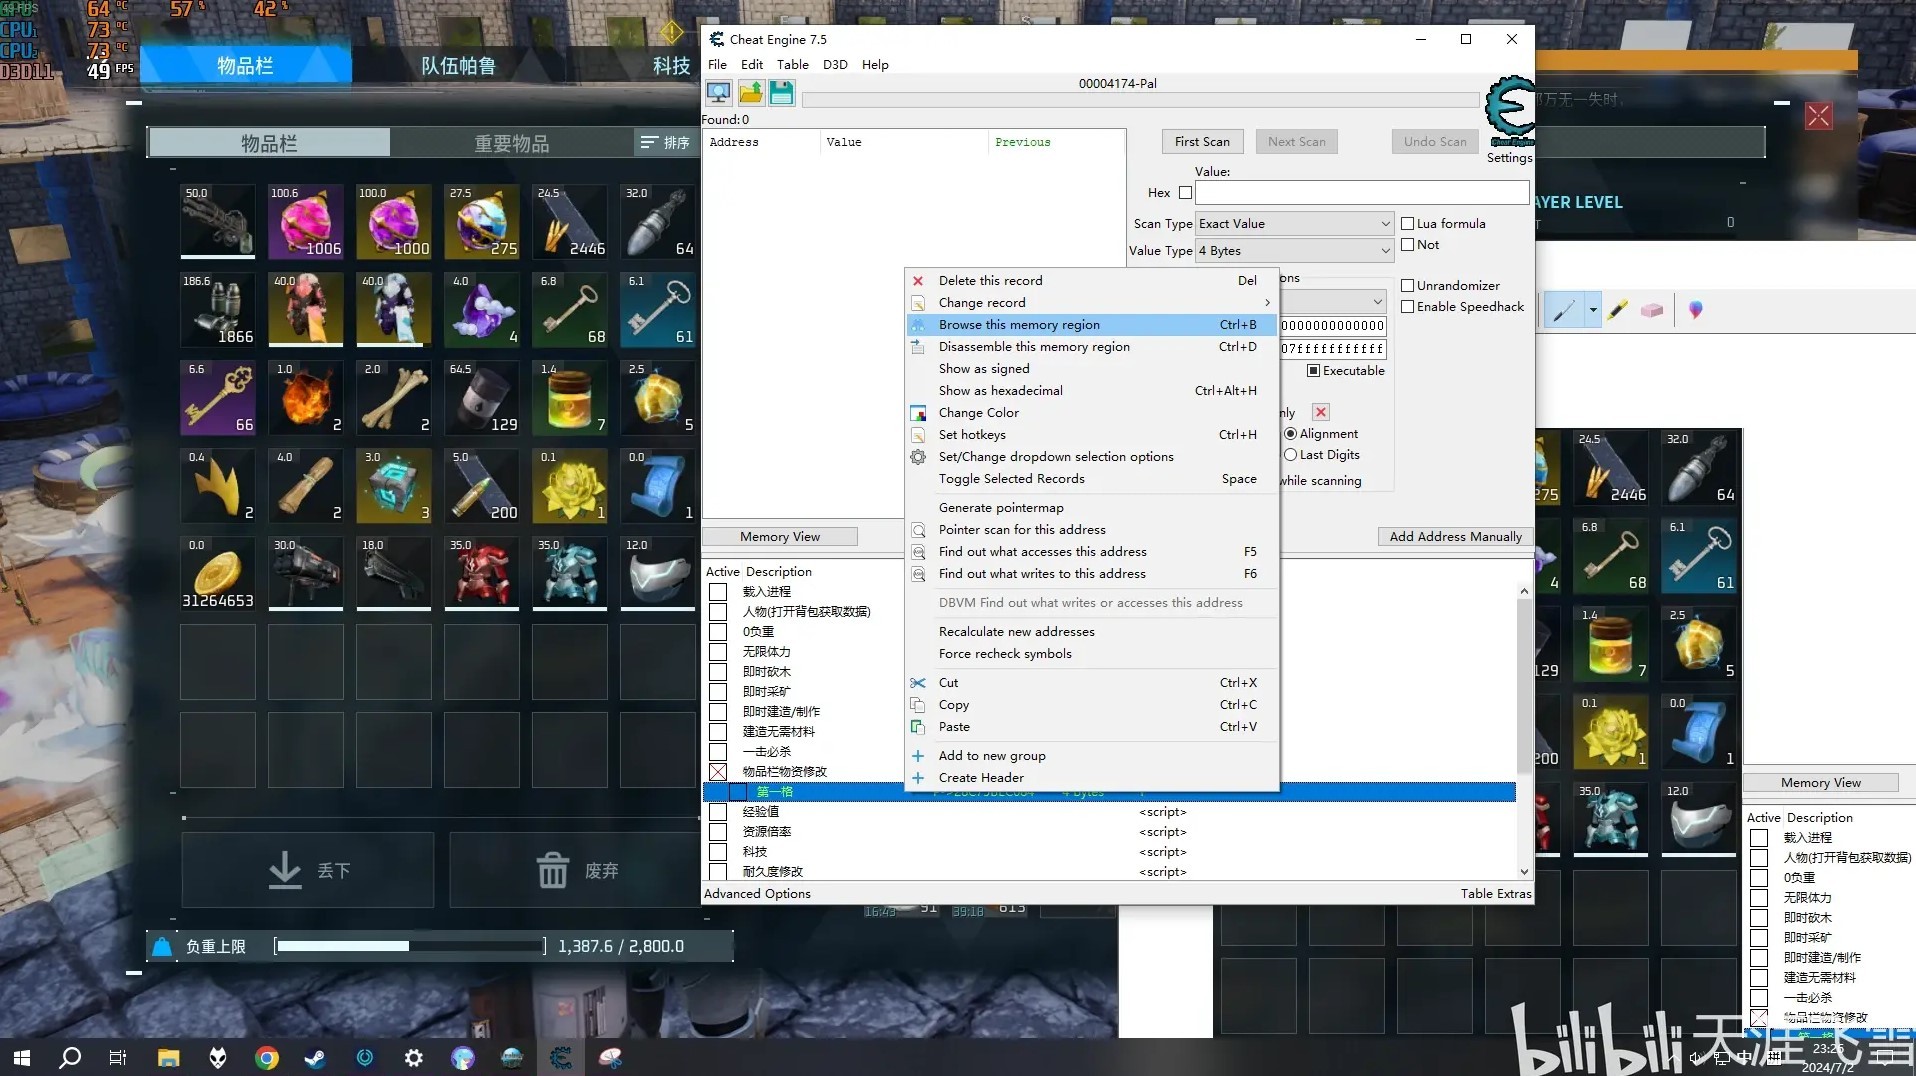Open Steam from the taskbar
The width and height of the screenshot is (1916, 1076).
(x=315, y=1057)
